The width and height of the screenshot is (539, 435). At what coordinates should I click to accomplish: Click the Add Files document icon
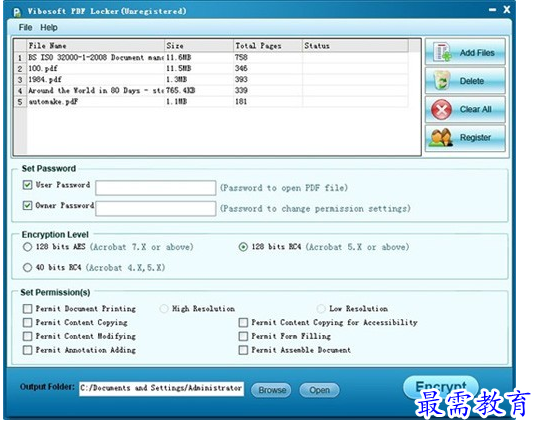[x=442, y=52]
